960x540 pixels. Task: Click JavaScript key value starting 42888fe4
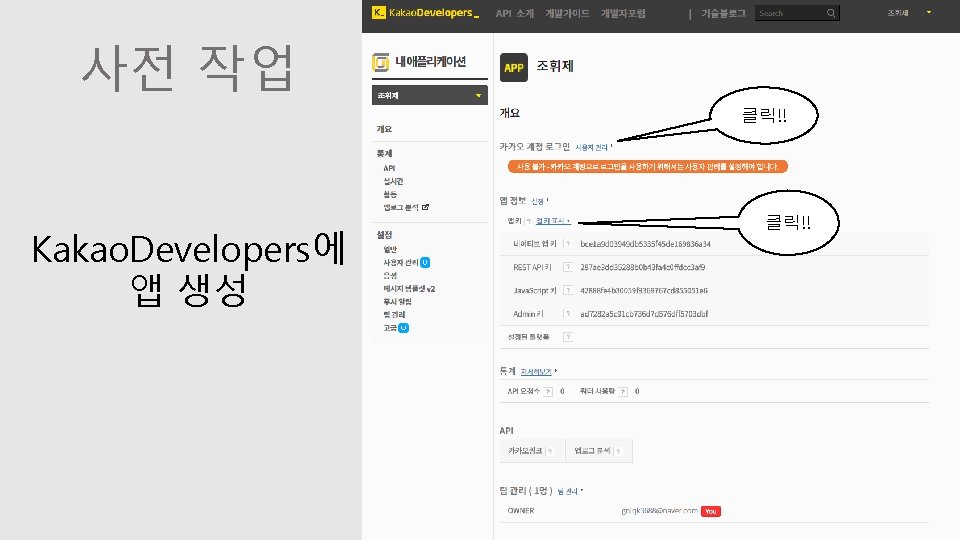point(644,290)
